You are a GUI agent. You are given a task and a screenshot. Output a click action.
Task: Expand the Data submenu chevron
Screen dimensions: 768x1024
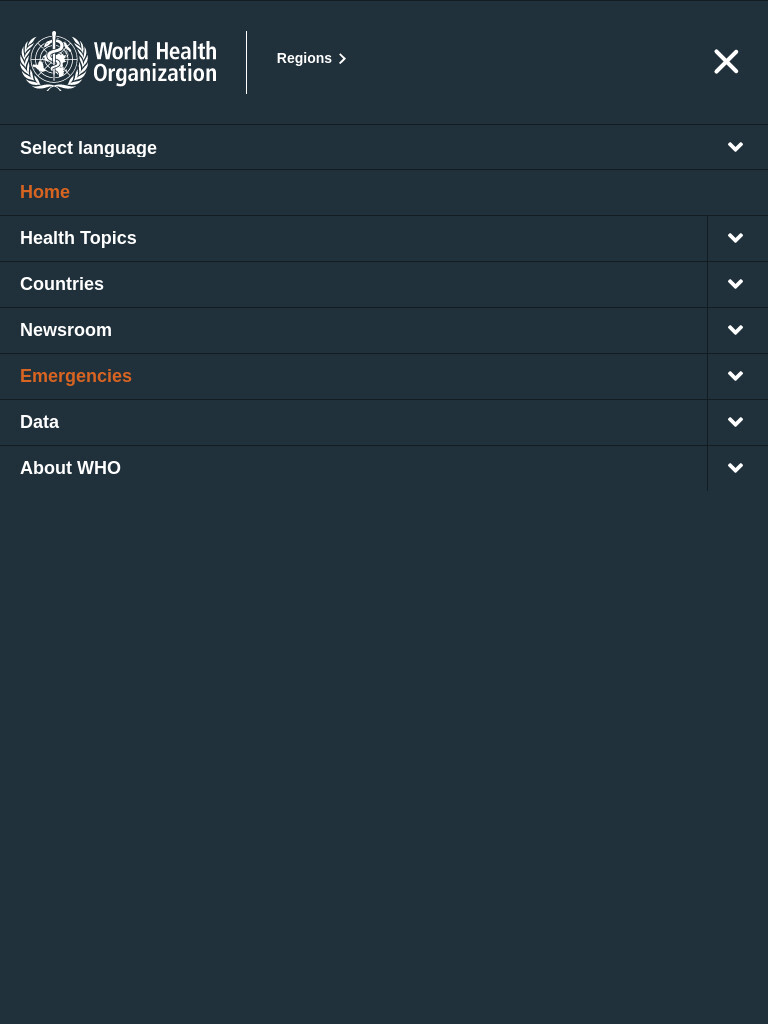tap(735, 423)
